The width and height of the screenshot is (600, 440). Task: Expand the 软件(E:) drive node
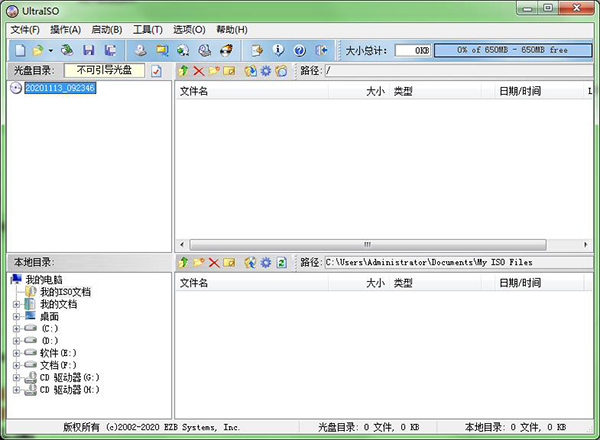click(16, 353)
